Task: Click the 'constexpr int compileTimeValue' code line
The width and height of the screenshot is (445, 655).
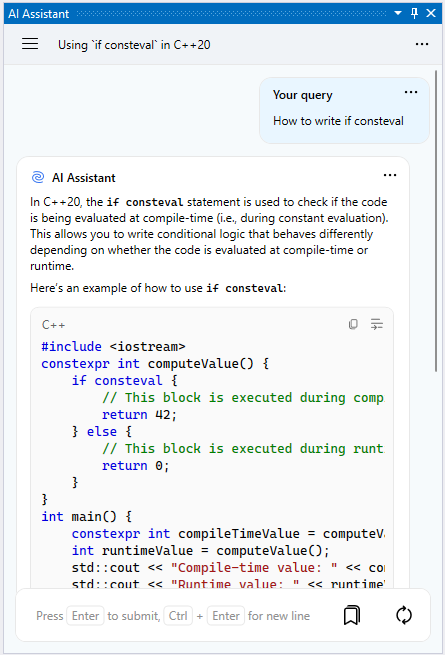Action: (x=228, y=533)
